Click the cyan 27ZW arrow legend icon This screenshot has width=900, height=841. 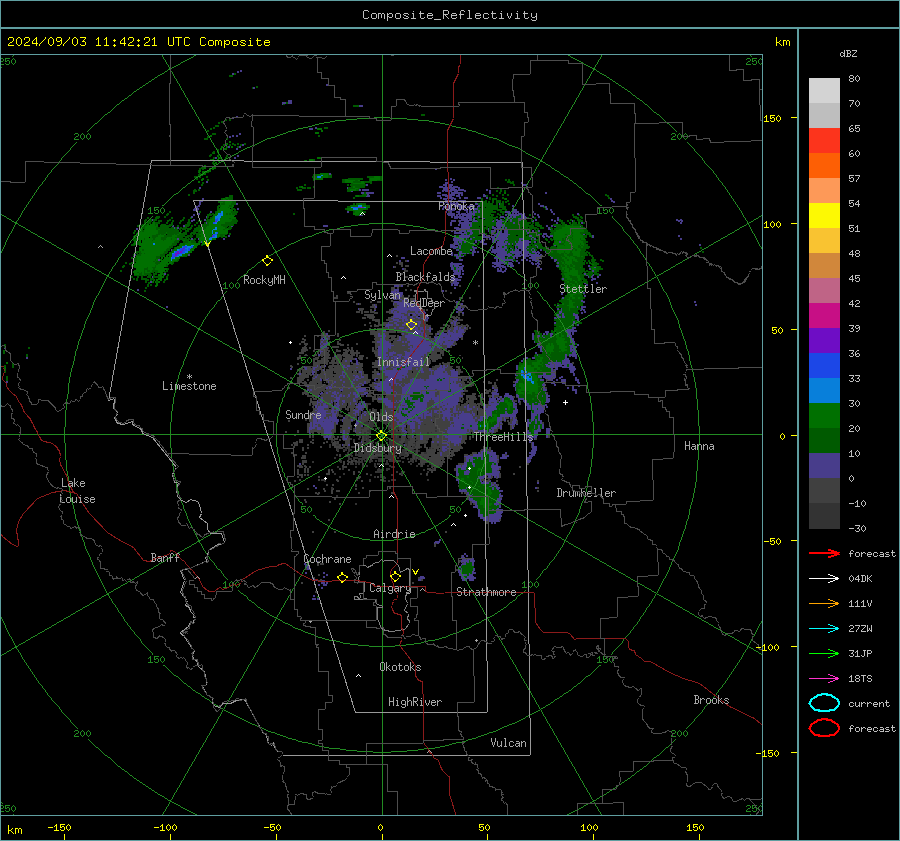tap(824, 629)
